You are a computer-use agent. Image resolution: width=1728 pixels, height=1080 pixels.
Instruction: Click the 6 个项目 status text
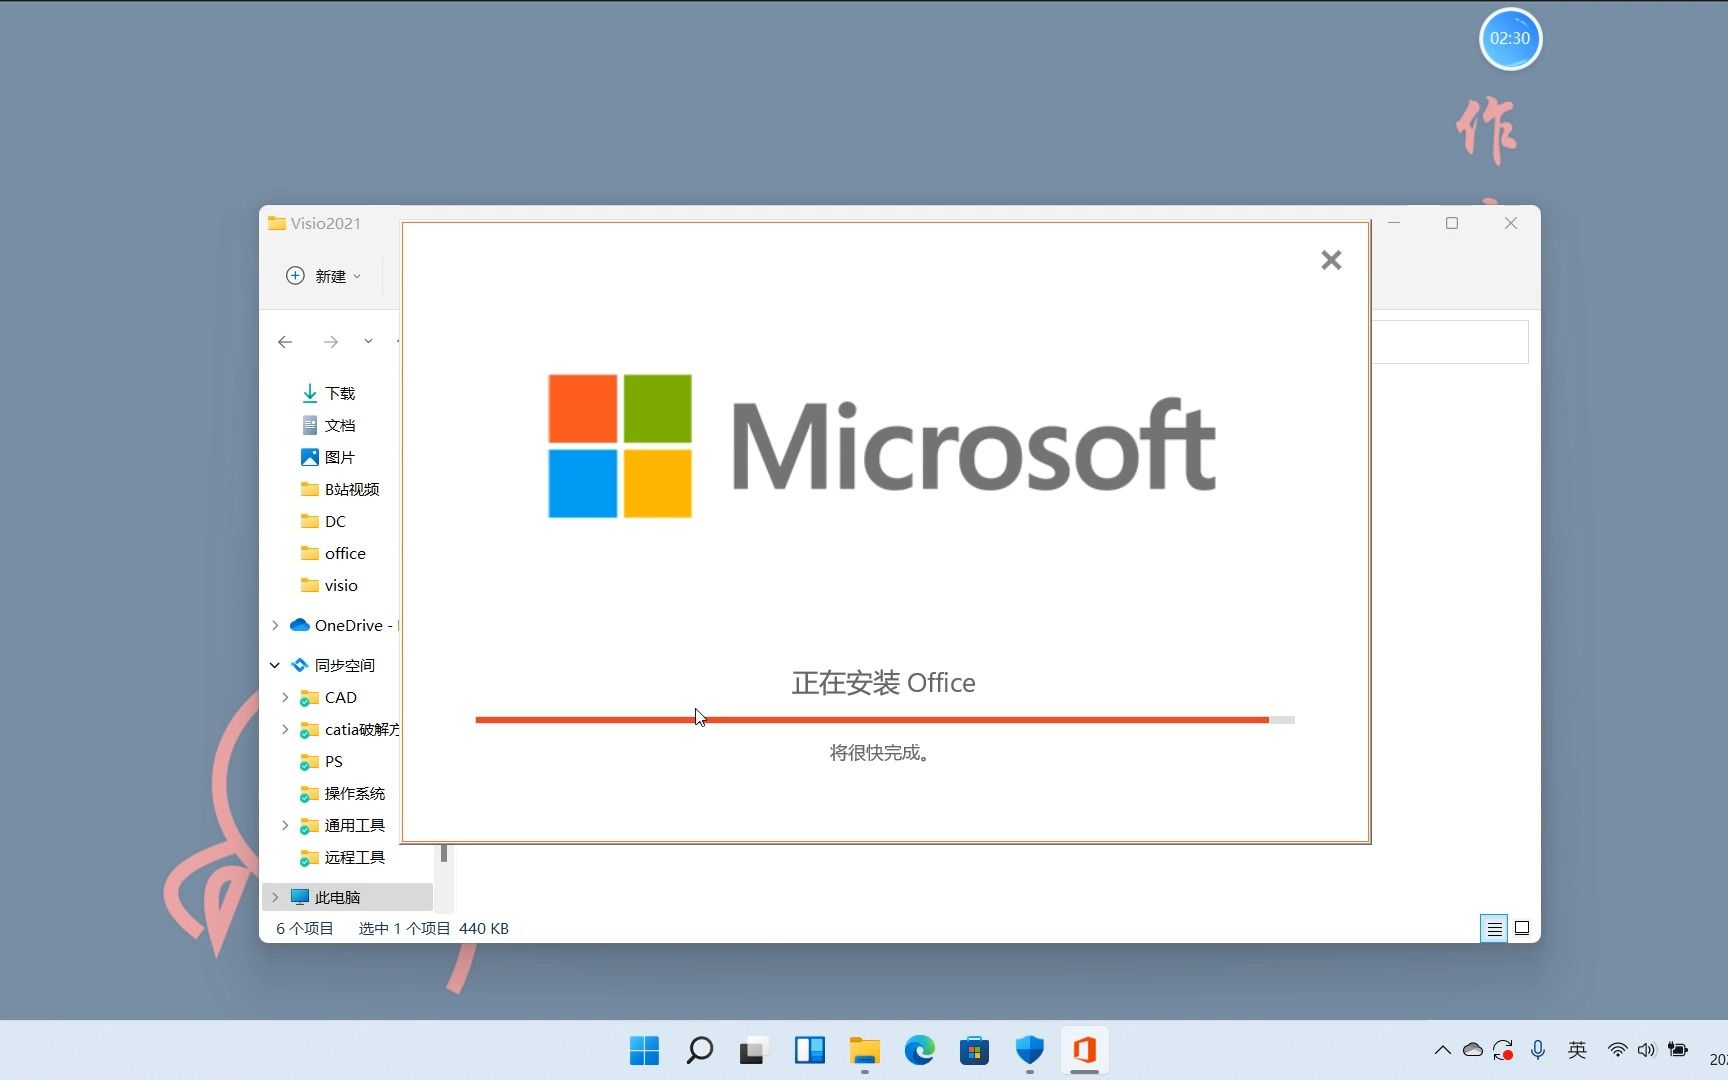(x=305, y=928)
